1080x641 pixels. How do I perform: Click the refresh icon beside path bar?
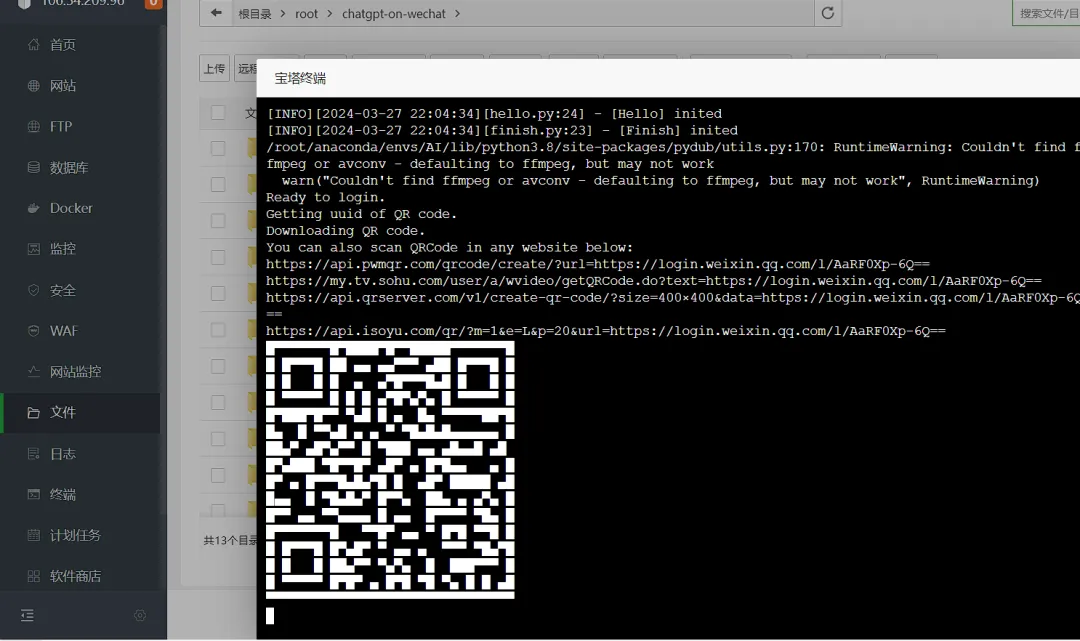[828, 13]
